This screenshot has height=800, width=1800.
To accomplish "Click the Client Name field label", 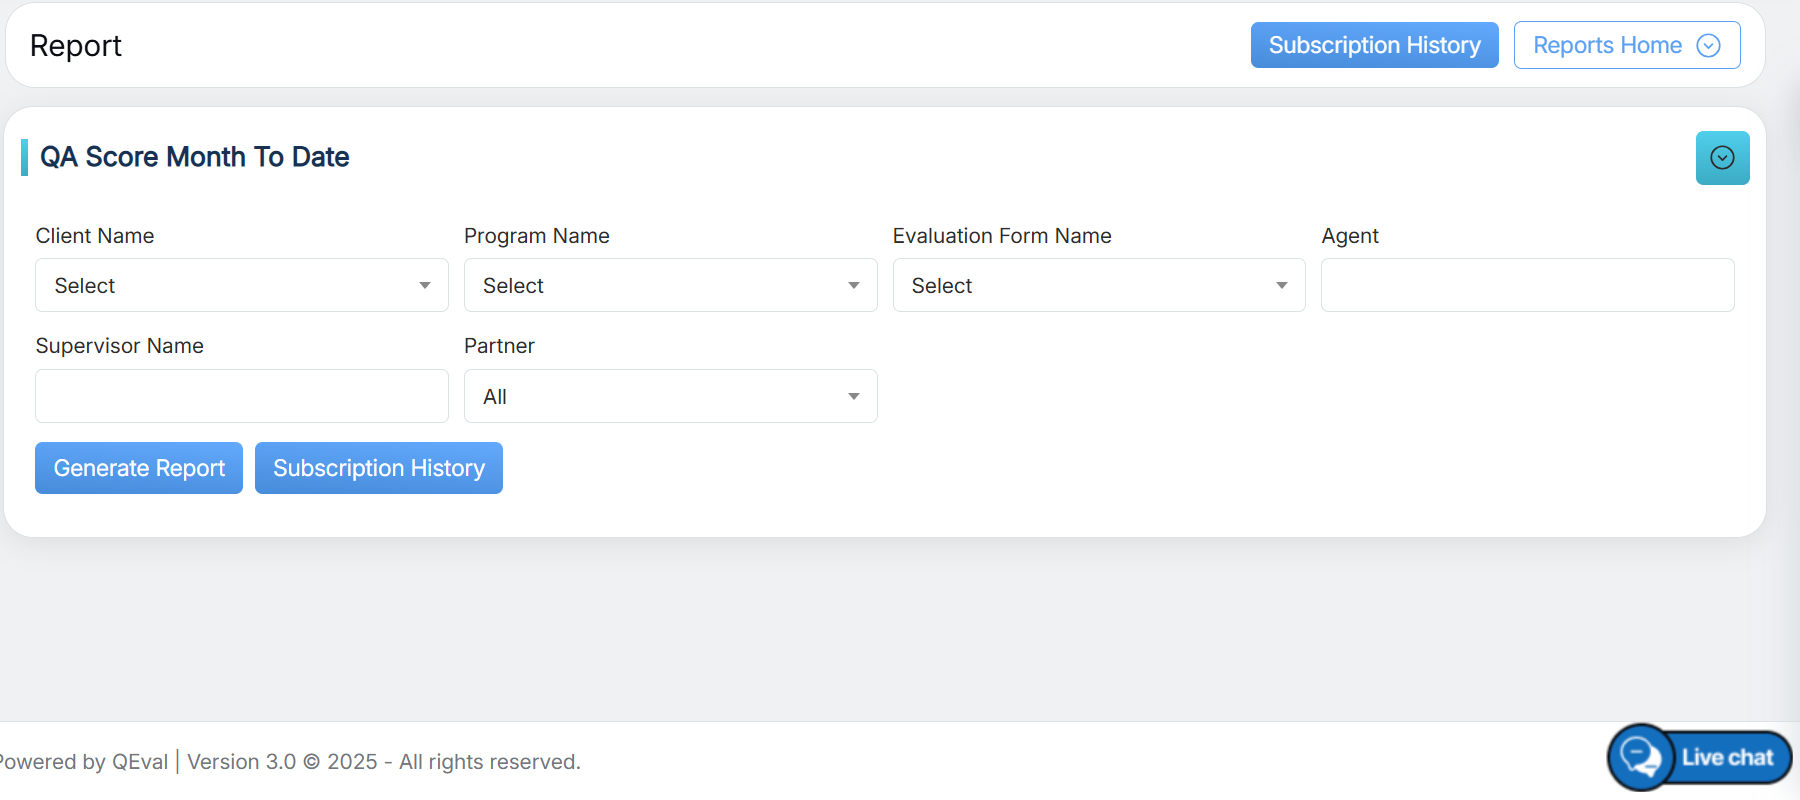I will (x=95, y=236).
